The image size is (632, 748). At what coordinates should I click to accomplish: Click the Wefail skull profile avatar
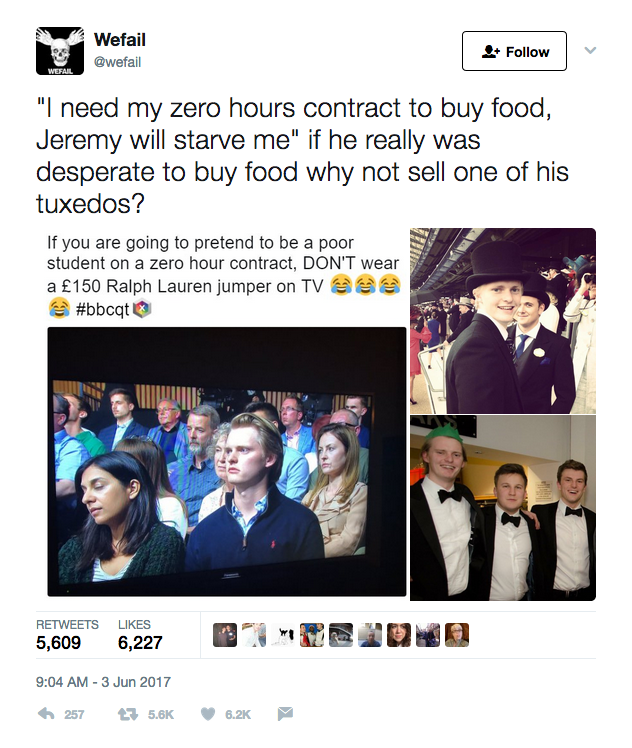[62, 51]
